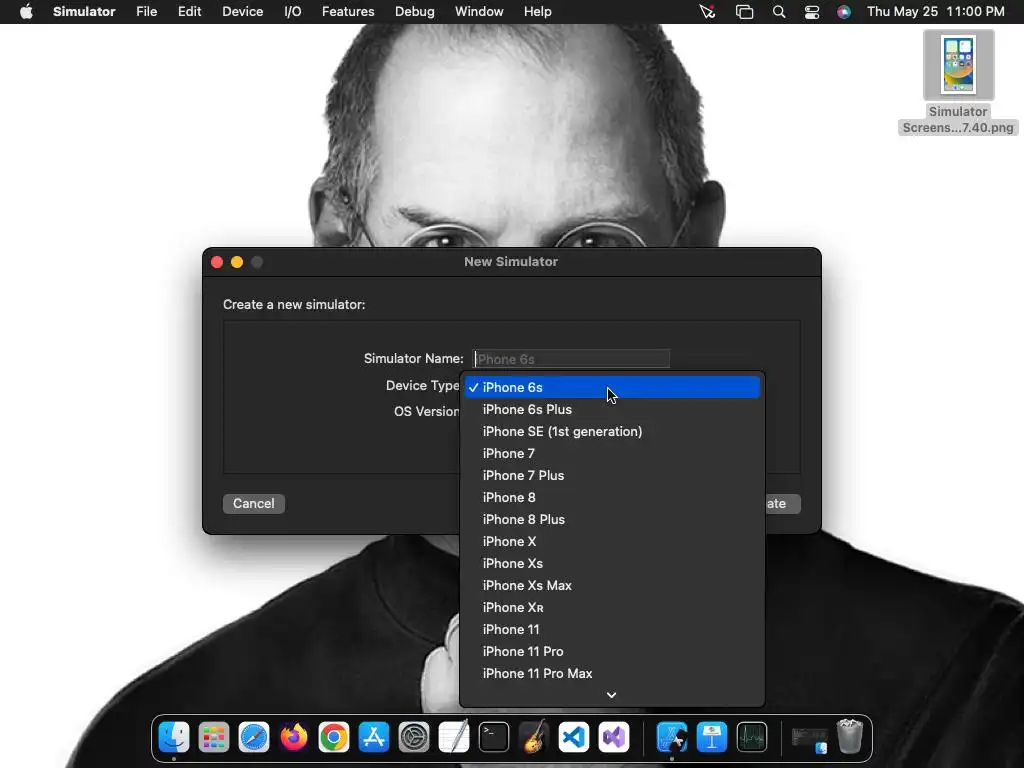Click the Cancel button in New Simulator
Image resolution: width=1024 pixels, height=768 pixels.
point(253,504)
